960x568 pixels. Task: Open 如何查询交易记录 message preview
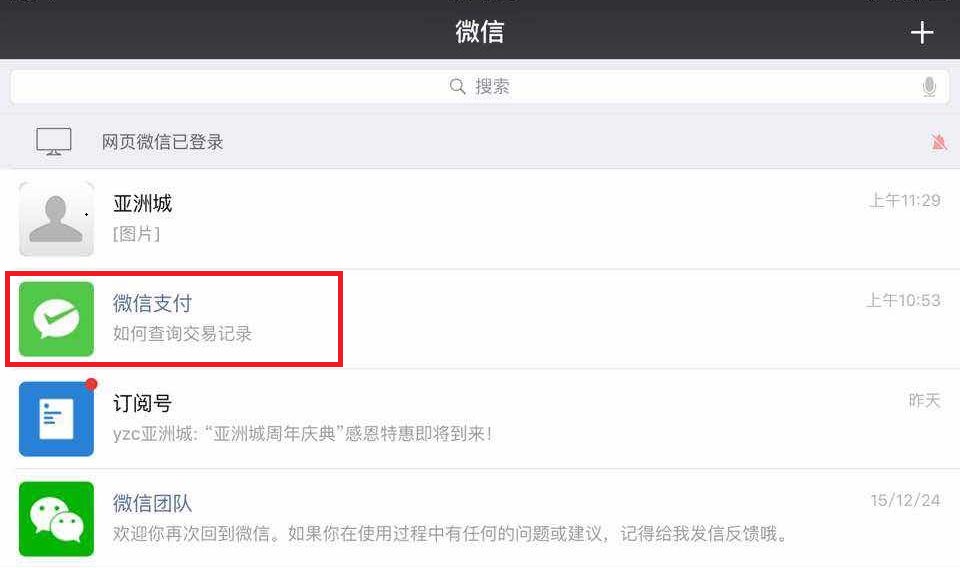pos(182,334)
